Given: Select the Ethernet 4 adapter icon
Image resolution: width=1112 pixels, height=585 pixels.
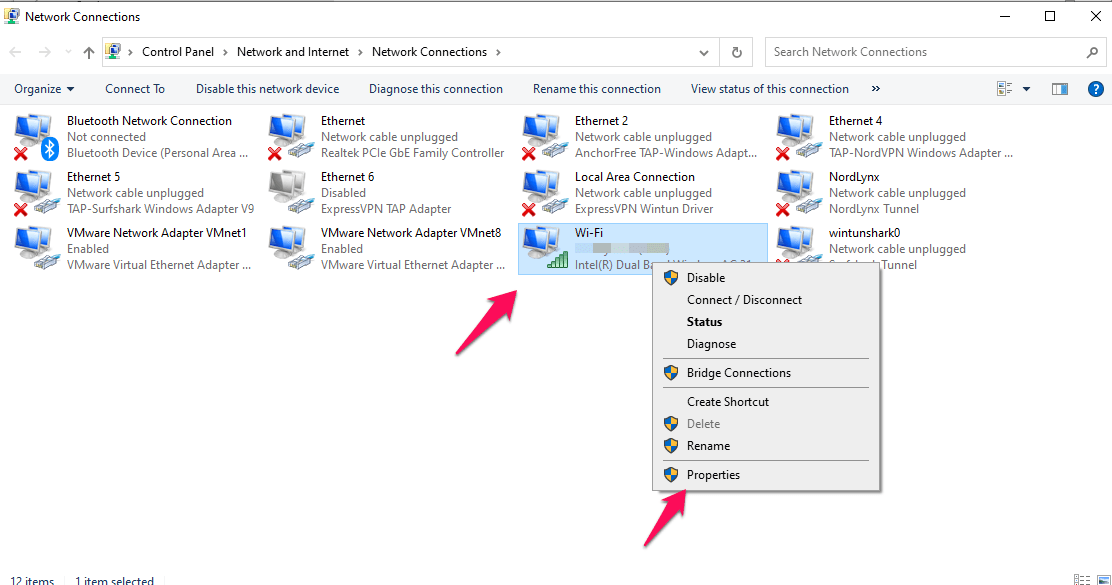Looking at the screenshot, I should [799, 138].
